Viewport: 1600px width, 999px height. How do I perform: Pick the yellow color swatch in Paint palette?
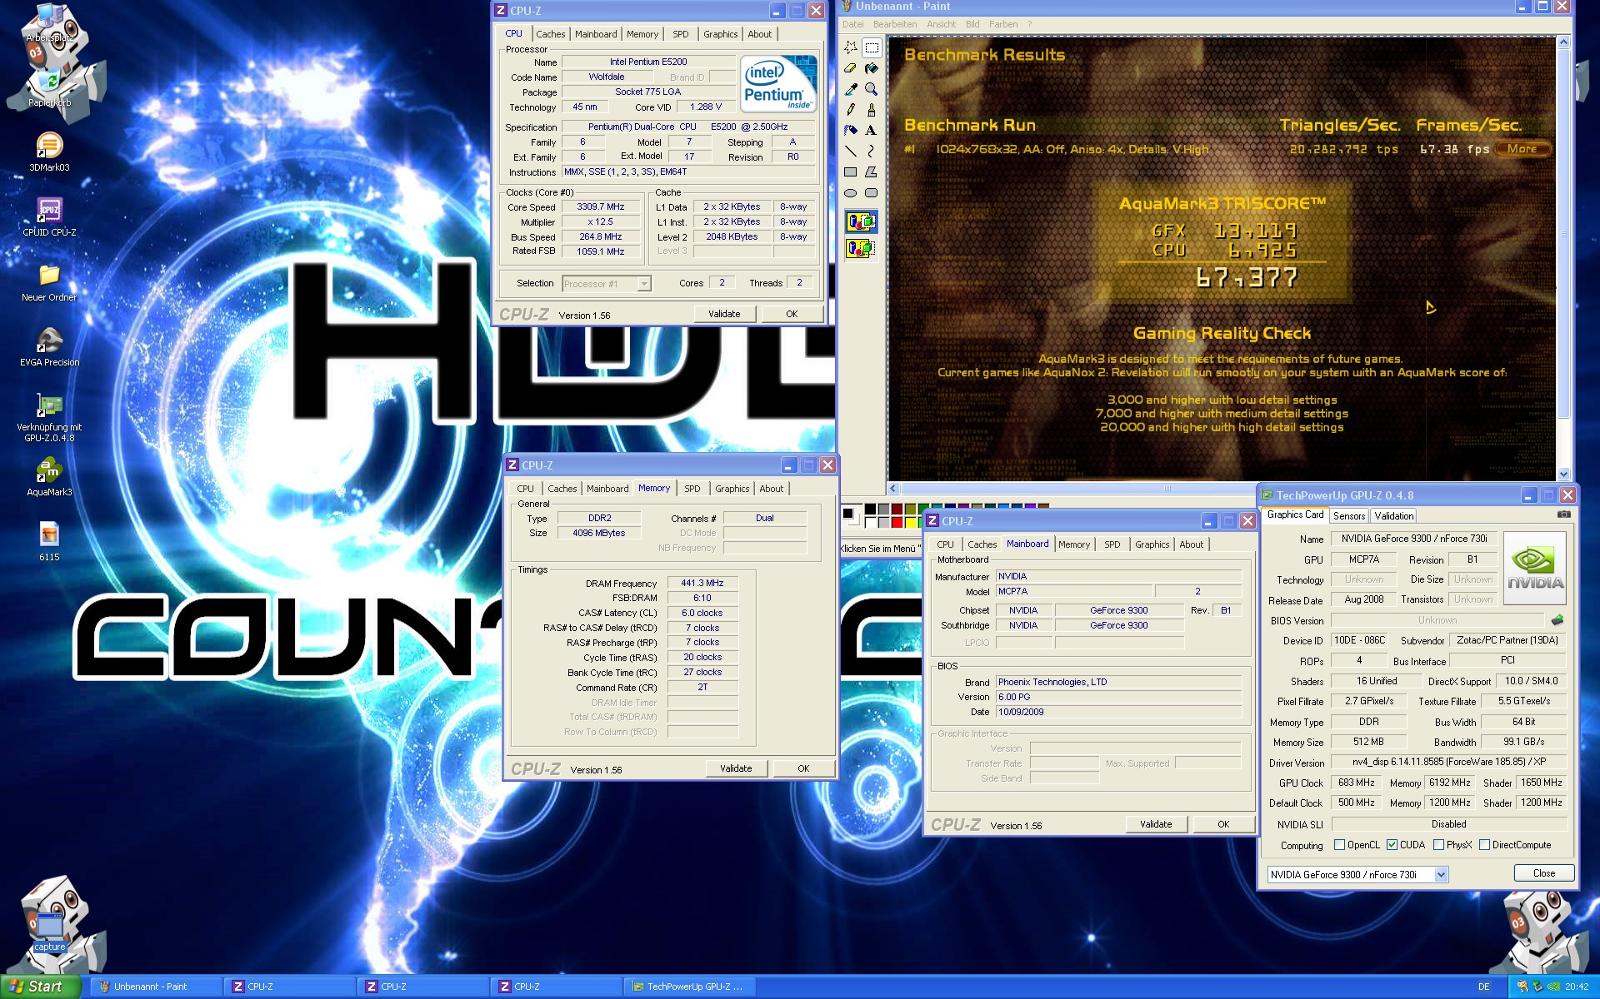click(x=910, y=522)
